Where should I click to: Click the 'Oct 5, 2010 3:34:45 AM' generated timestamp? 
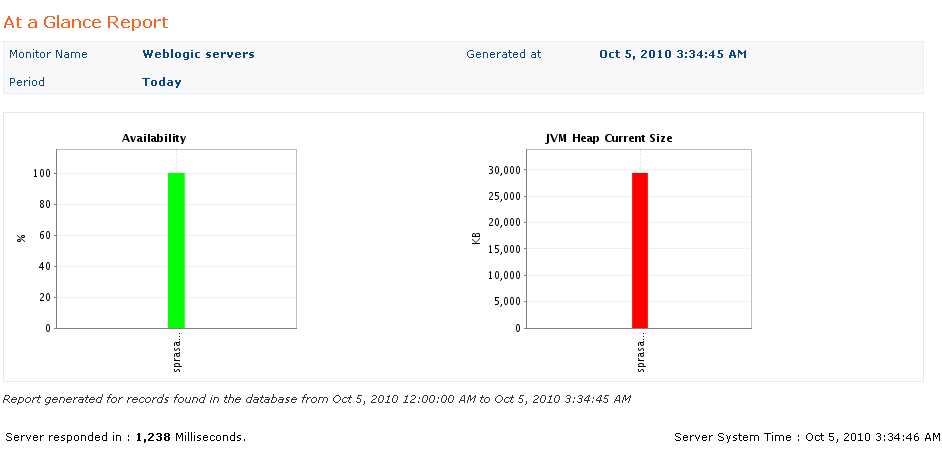pyautogui.click(x=673, y=54)
